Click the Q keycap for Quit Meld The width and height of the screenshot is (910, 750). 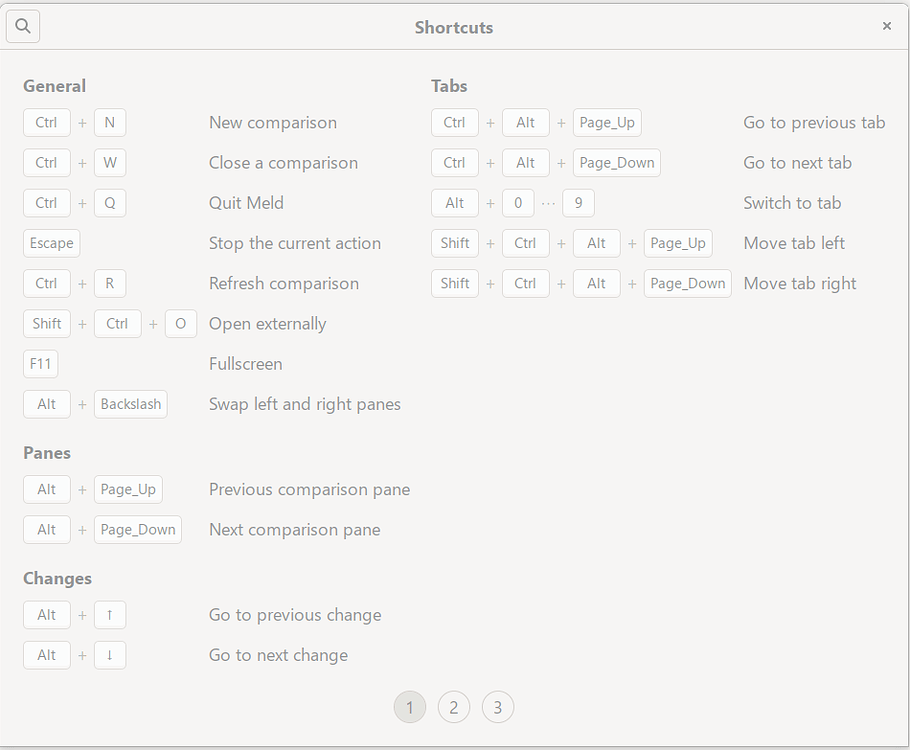click(x=110, y=203)
